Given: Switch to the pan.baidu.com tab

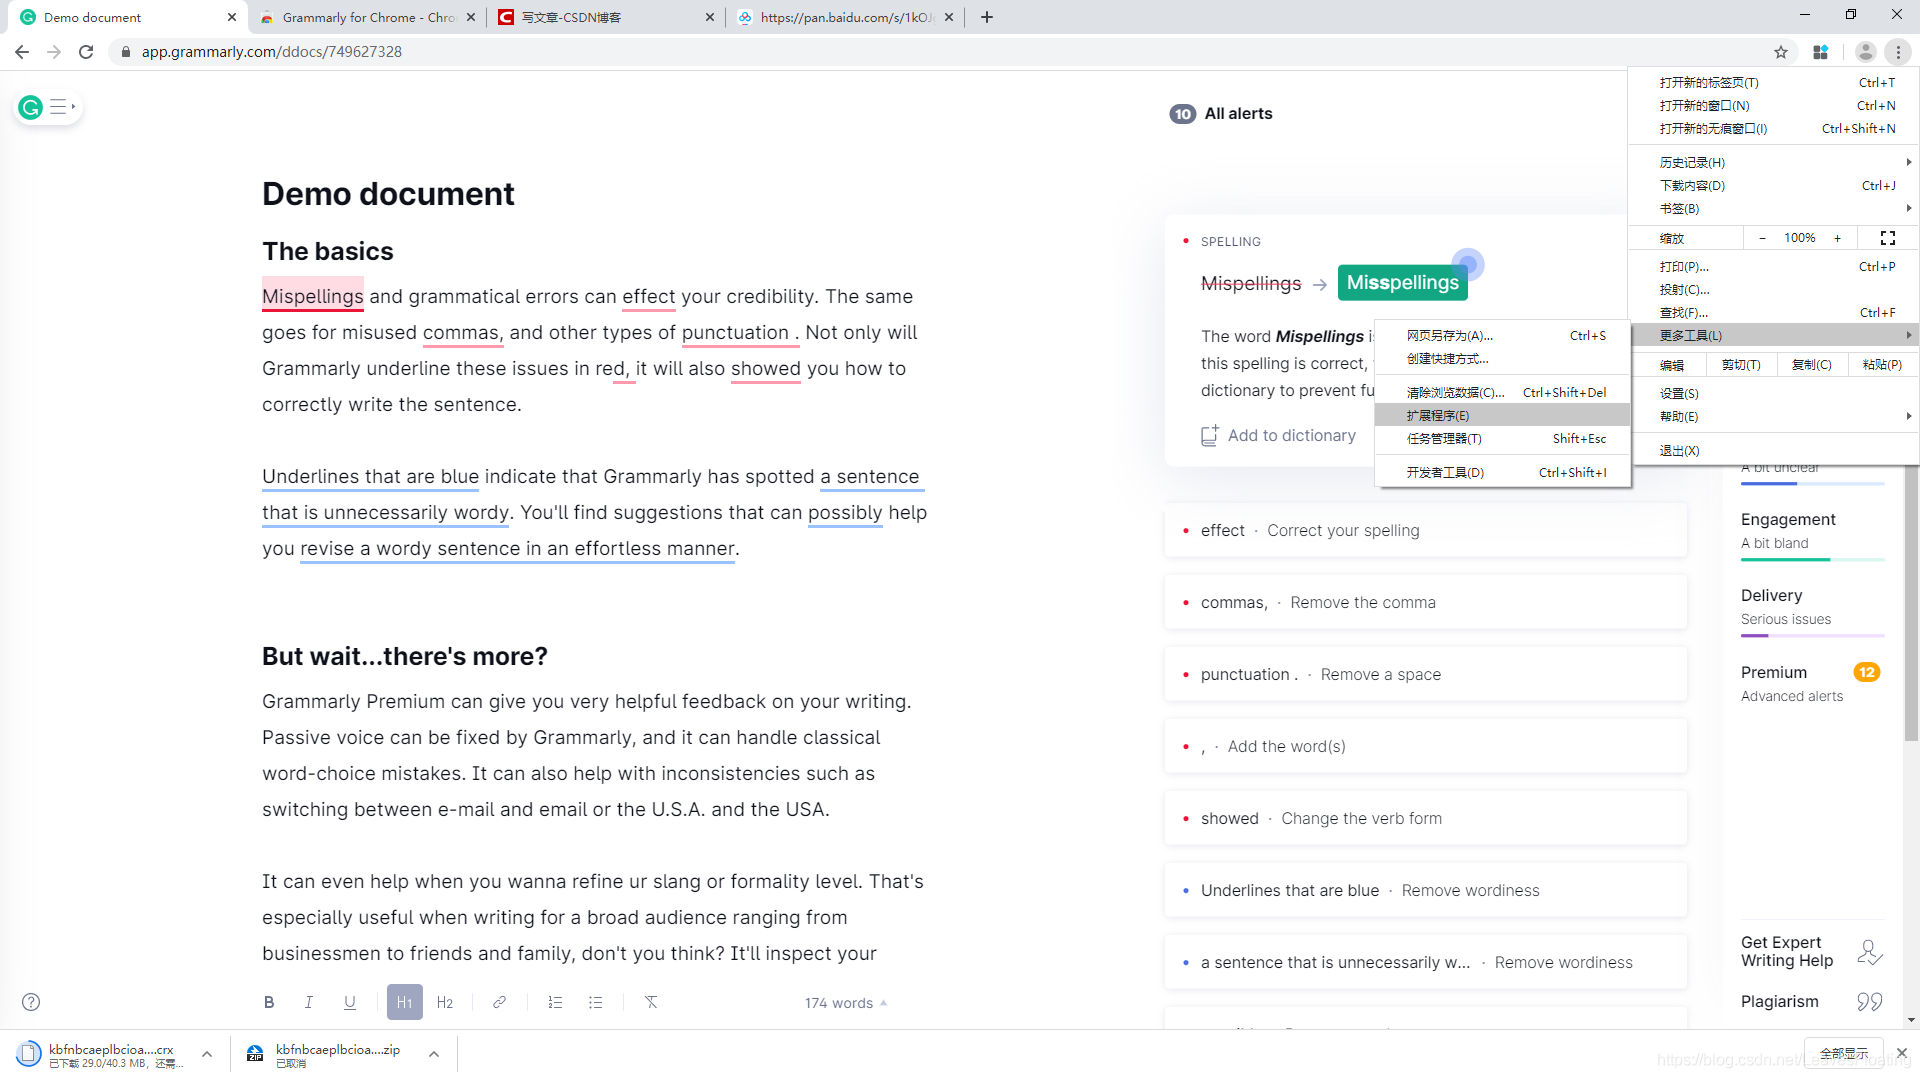Looking at the screenshot, I should pos(845,17).
